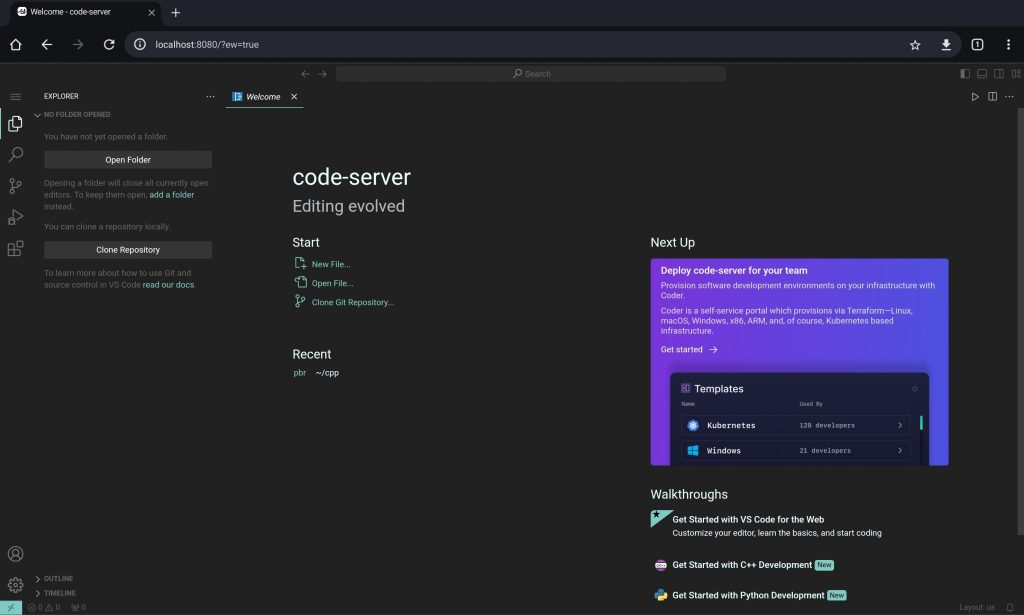Open the Extensions view
Screen dimensions: 1024x615
(x=15, y=249)
